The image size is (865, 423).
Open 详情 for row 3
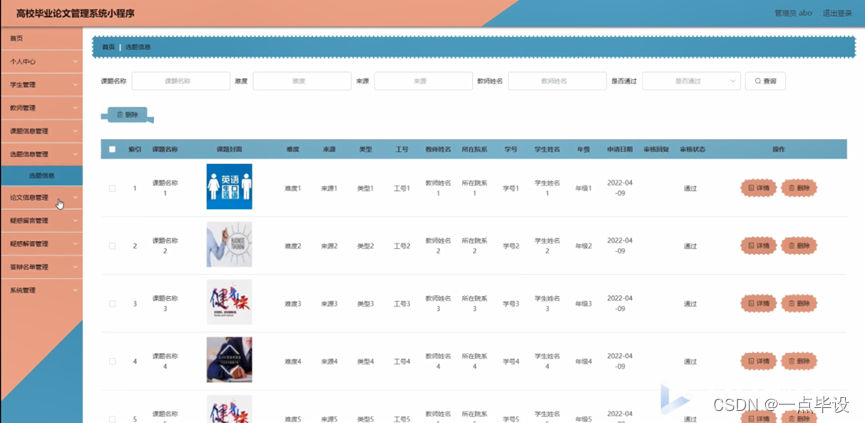(759, 304)
